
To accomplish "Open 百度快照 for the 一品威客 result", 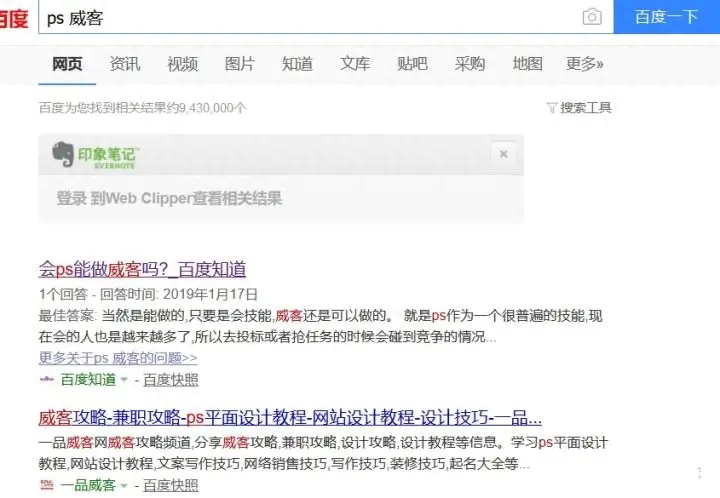I will 171,485.
